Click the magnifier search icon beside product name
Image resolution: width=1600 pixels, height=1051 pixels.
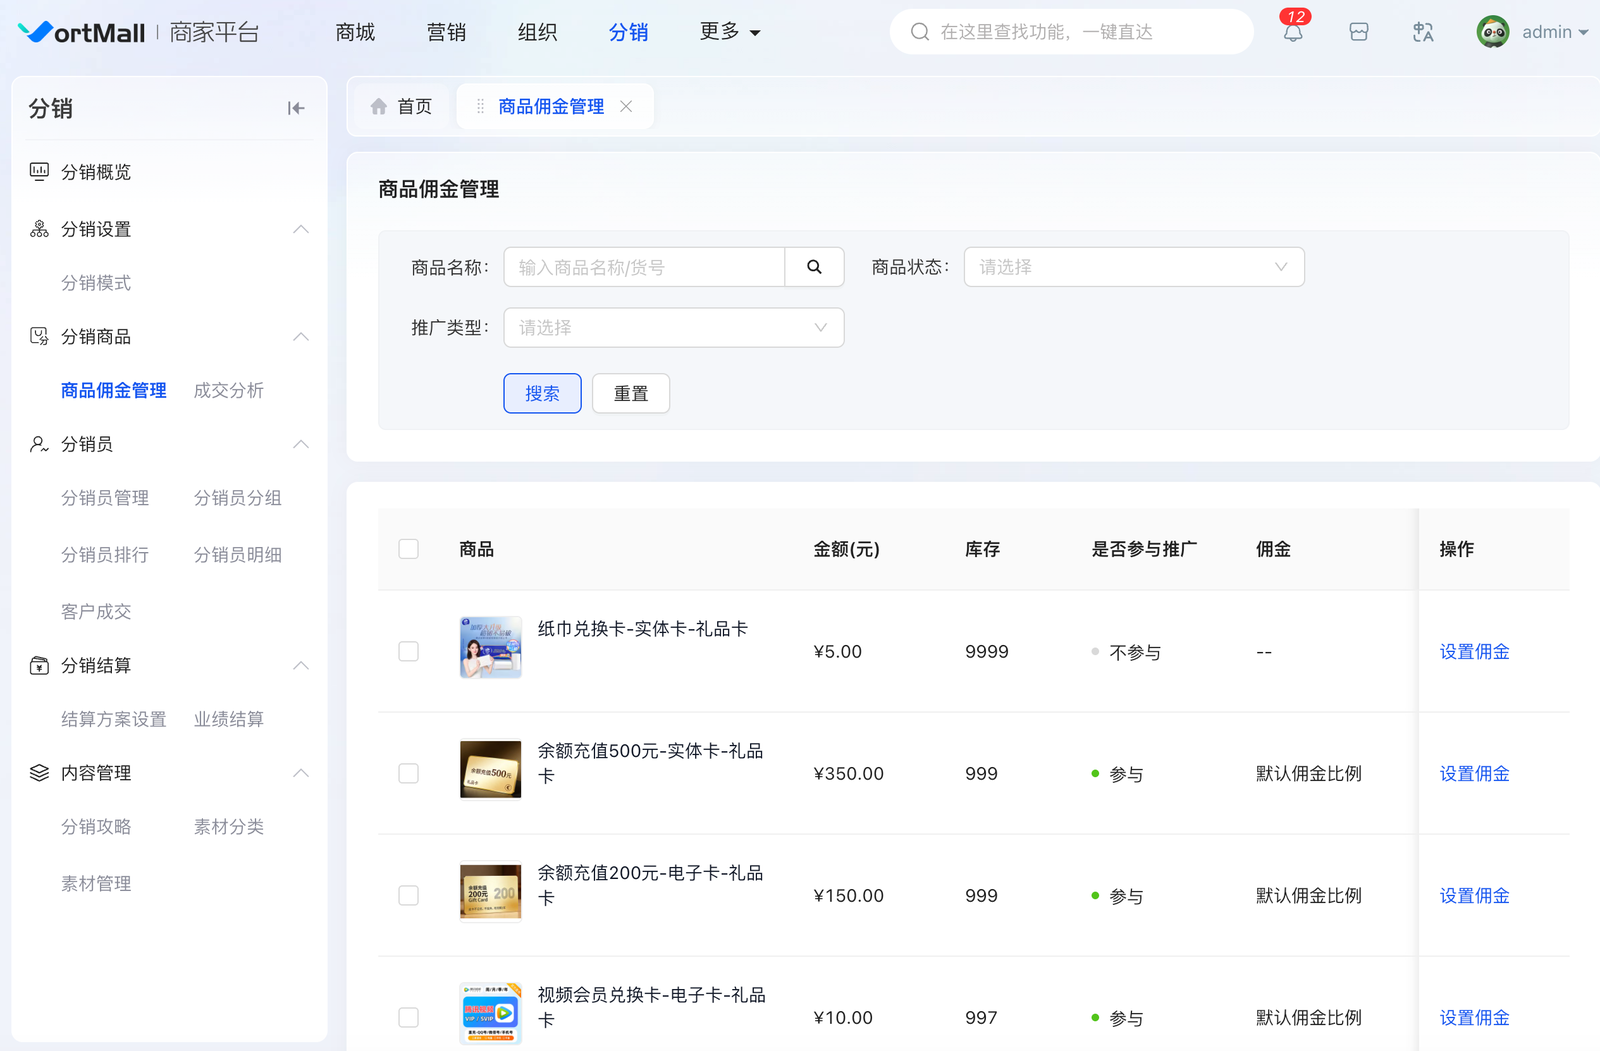[814, 267]
